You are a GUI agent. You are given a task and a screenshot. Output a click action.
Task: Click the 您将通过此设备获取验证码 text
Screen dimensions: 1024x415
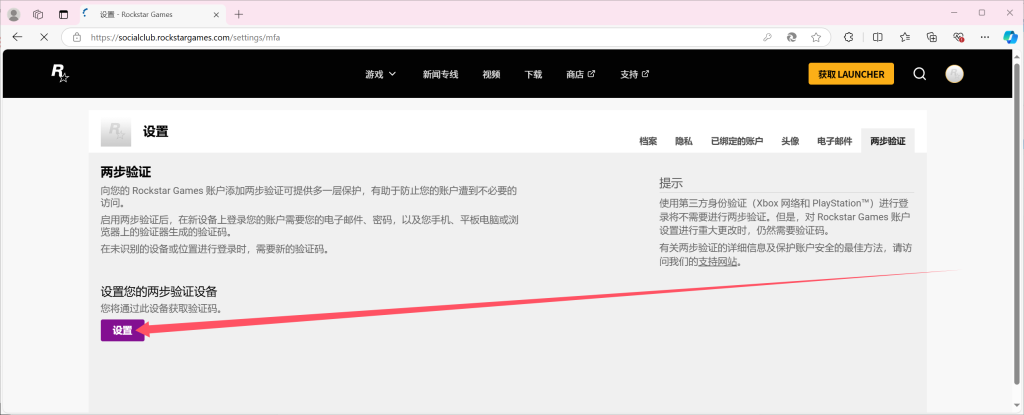click(161, 308)
